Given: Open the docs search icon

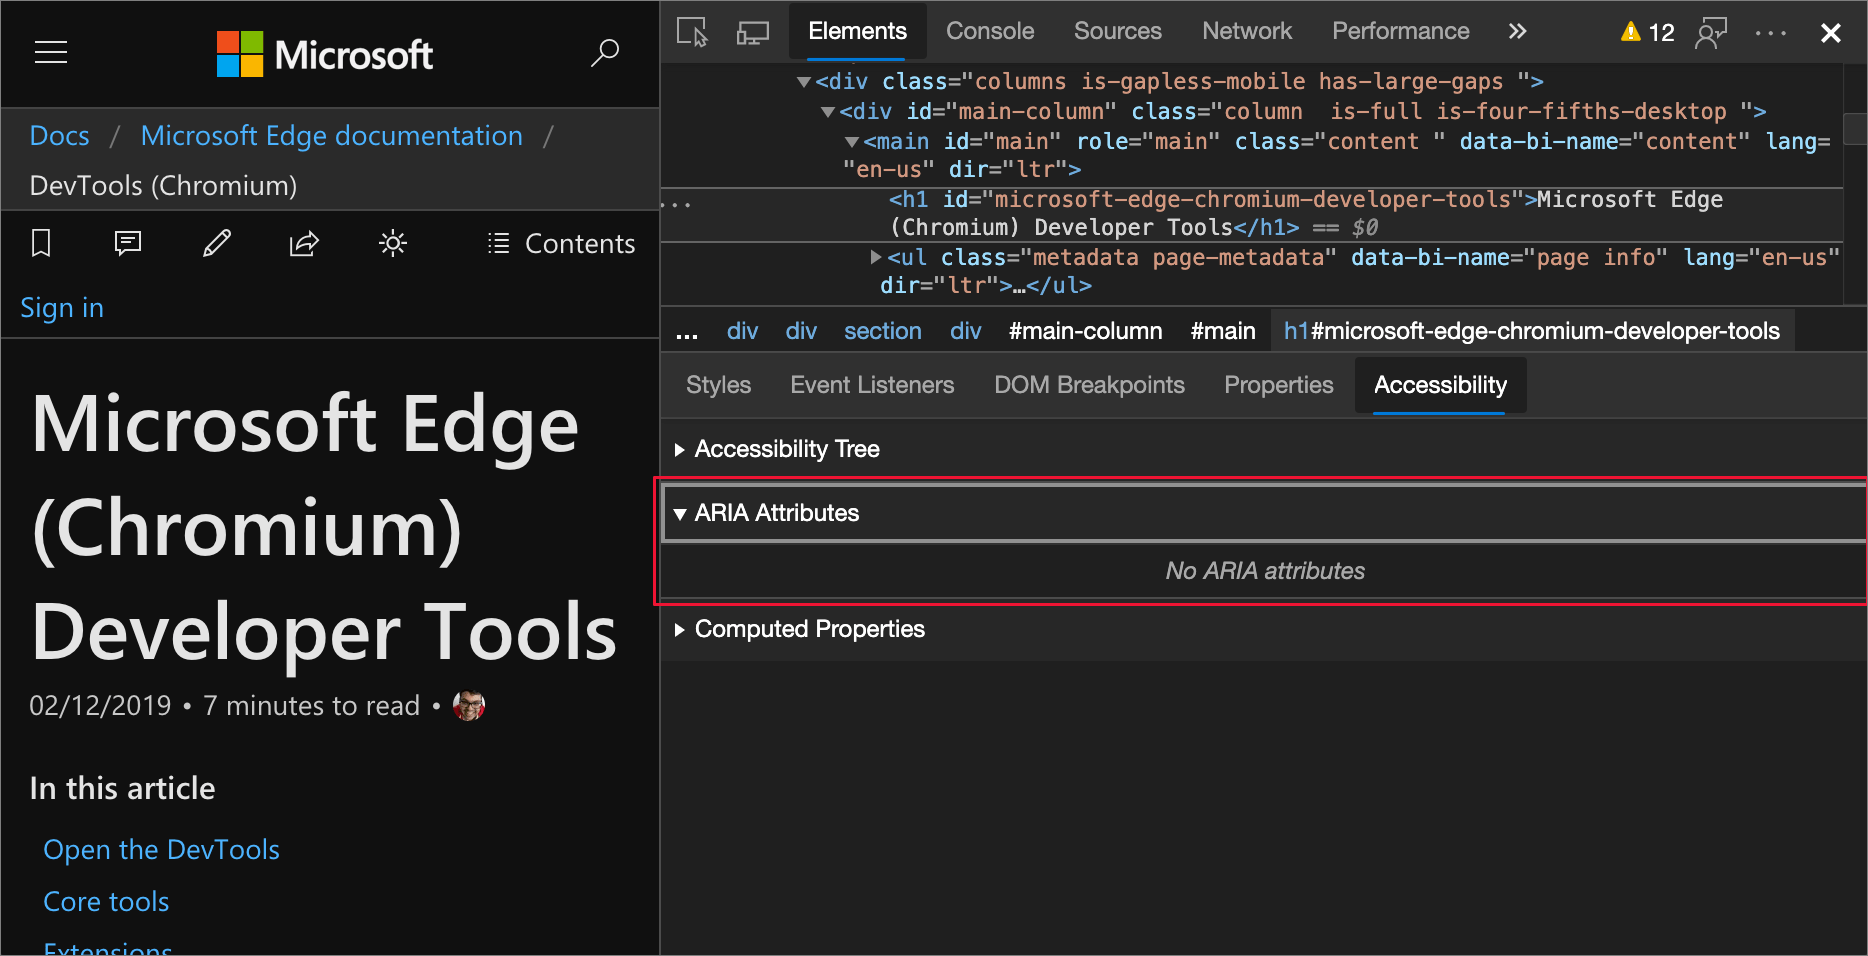Looking at the screenshot, I should [605, 51].
